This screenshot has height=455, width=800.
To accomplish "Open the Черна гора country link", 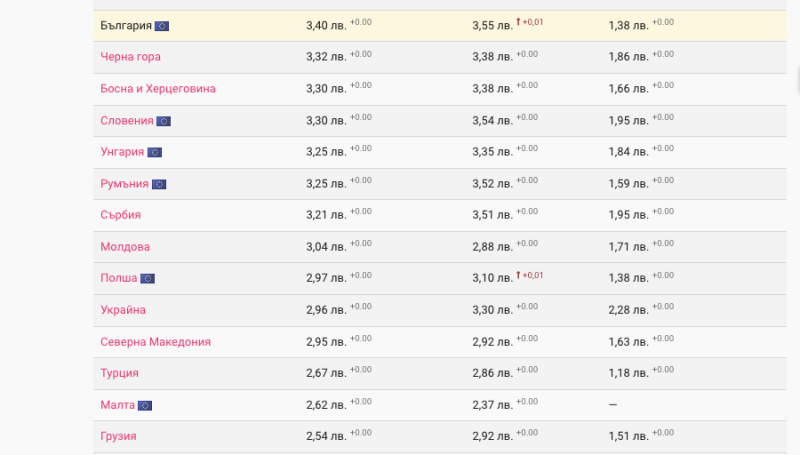I will pyautogui.click(x=130, y=57).
